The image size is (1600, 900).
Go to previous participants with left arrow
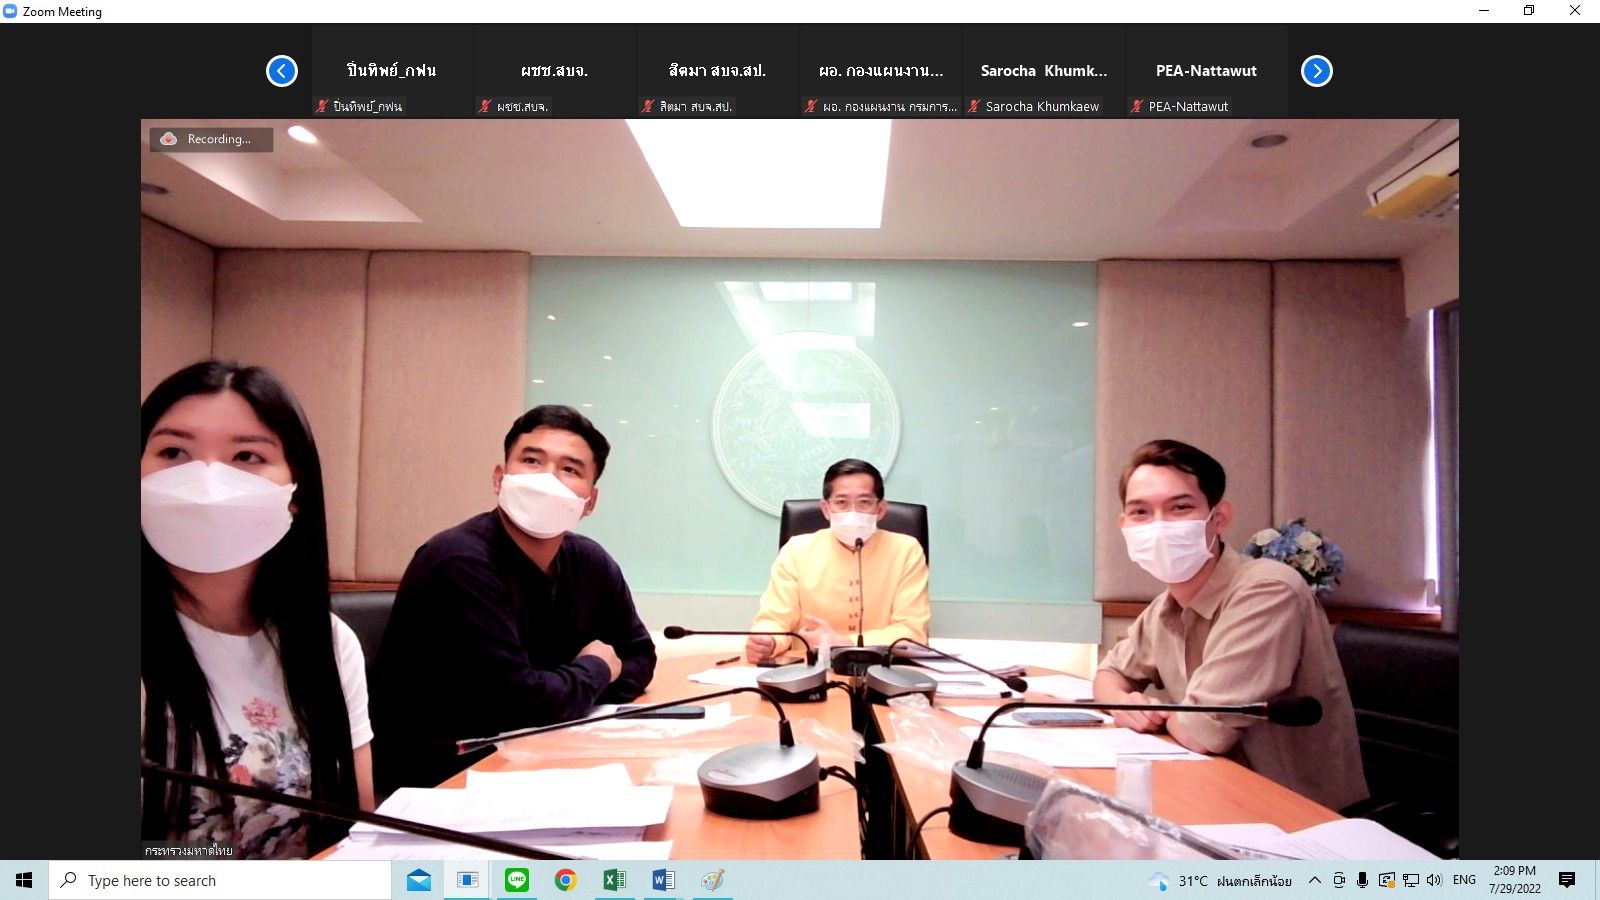tap(282, 71)
